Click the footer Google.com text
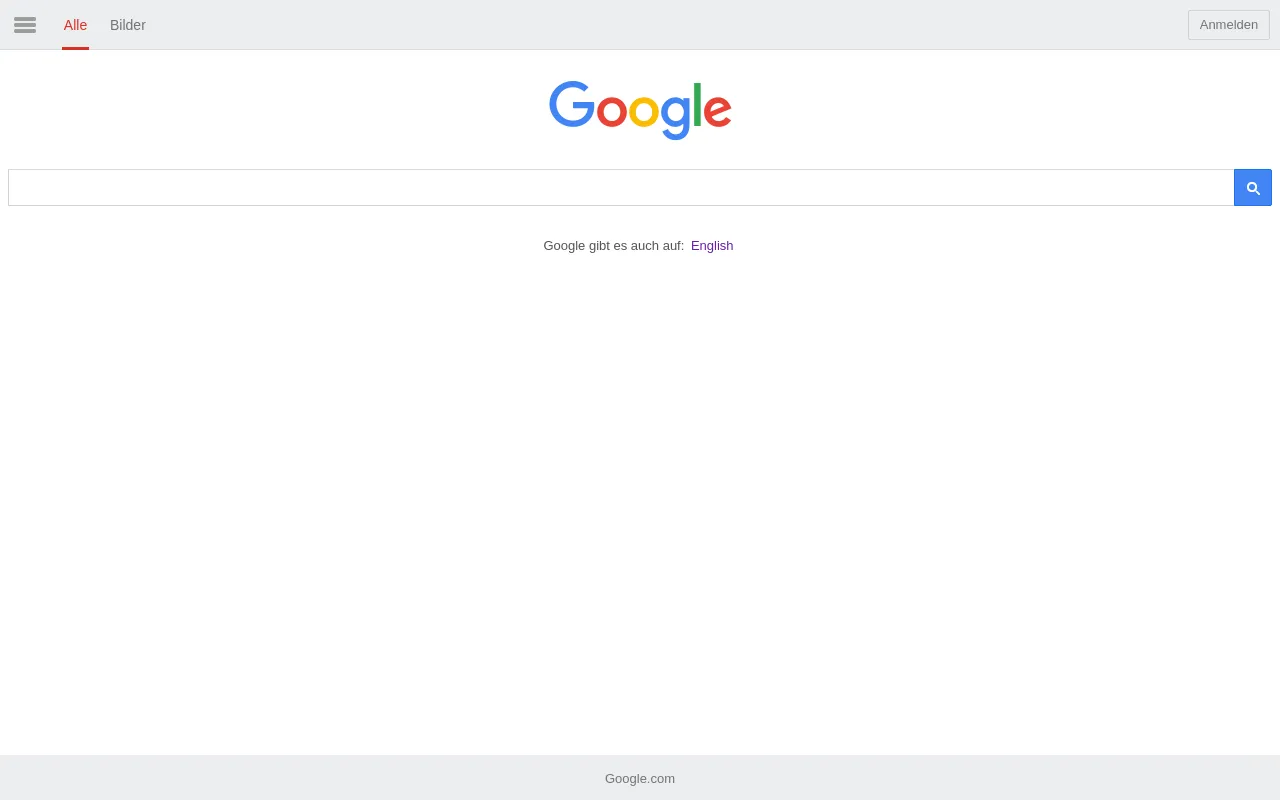 pyautogui.click(x=639, y=778)
